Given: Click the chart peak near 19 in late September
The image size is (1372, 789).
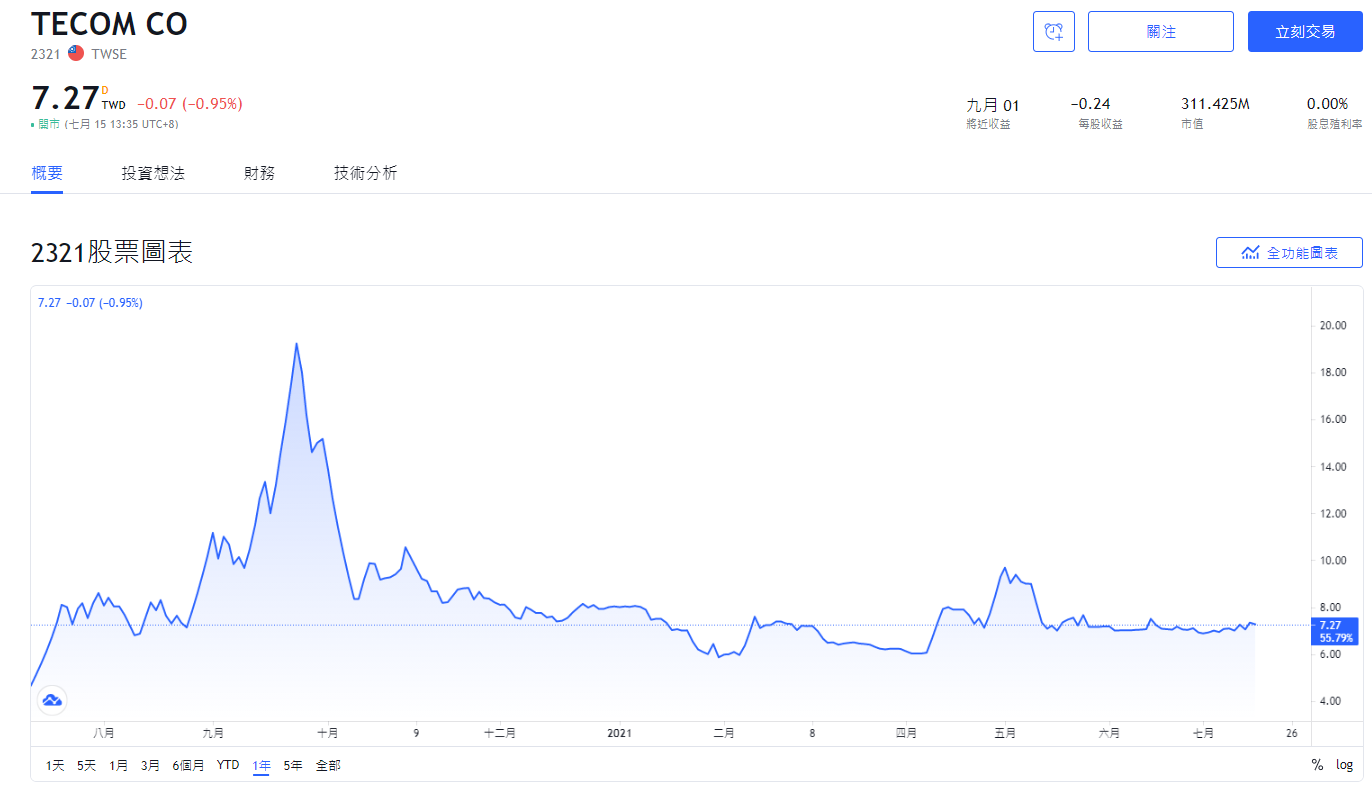Looking at the screenshot, I should 296,344.
